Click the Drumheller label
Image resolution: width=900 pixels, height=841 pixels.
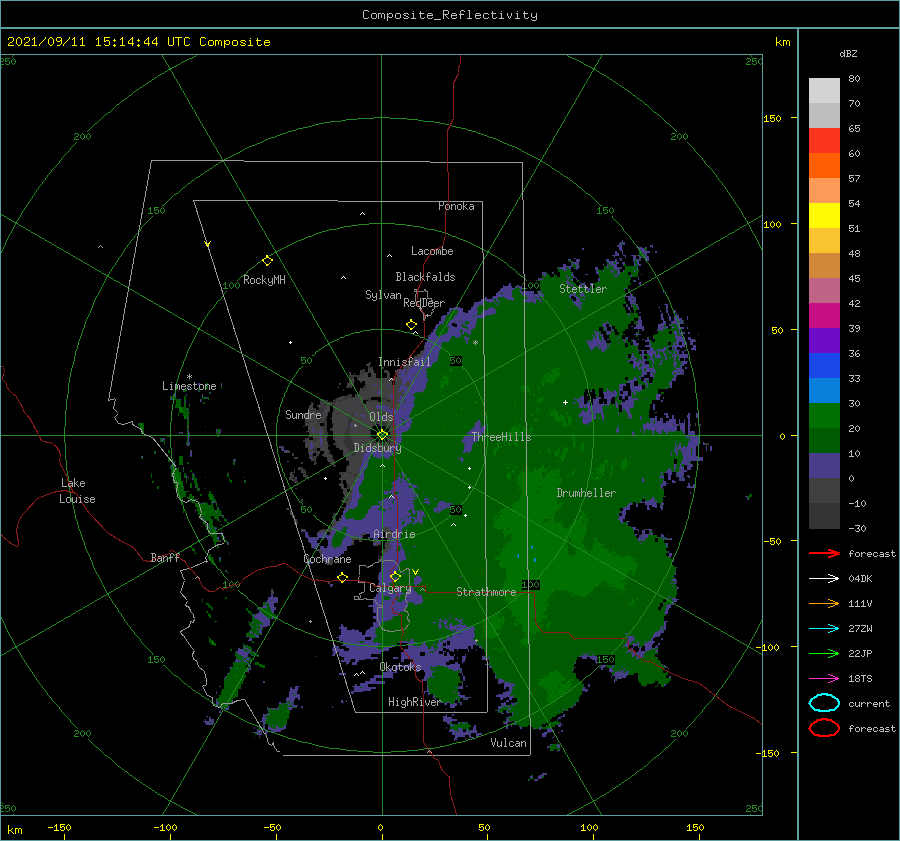(586, 493)
